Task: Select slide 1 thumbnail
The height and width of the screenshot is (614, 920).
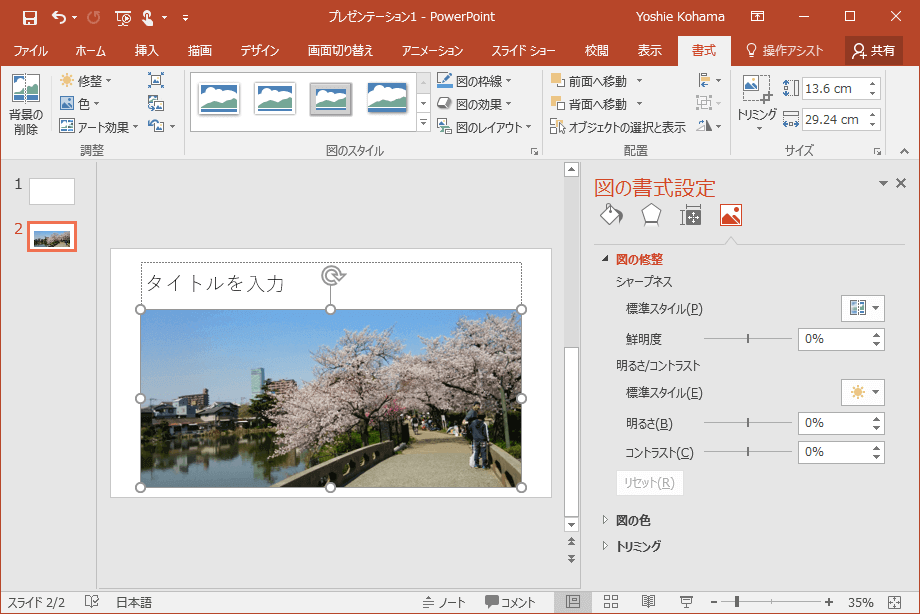Action: point(51,191)
